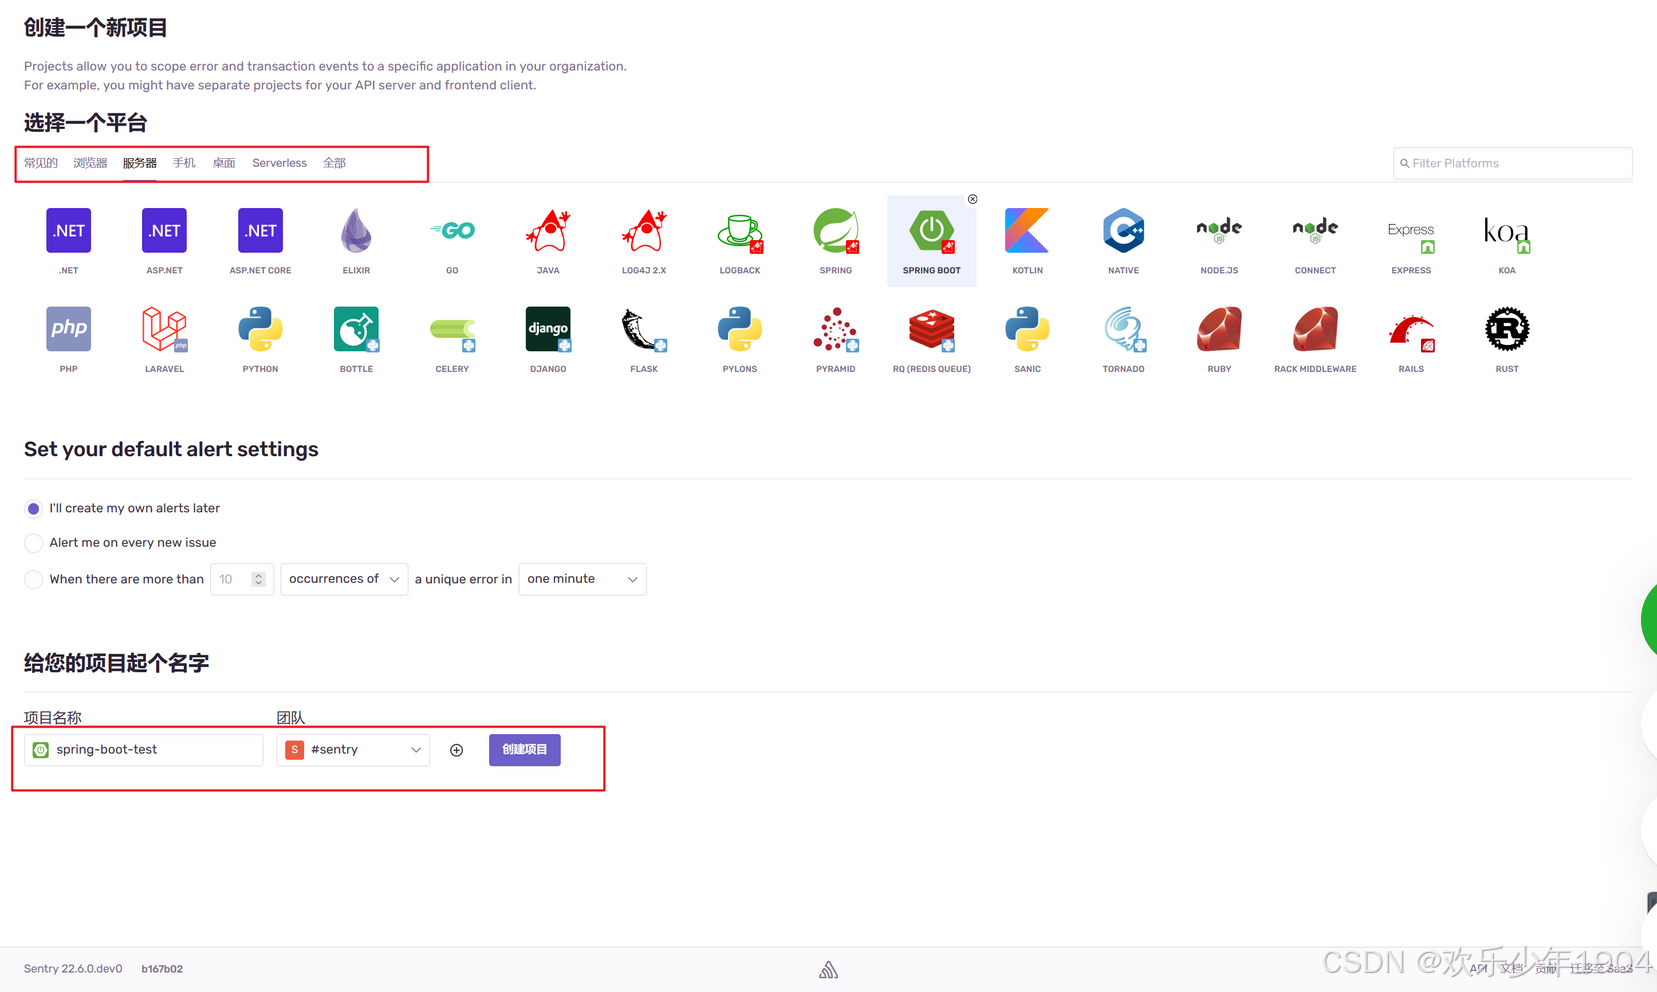Enable "Alert me on every new issue"

pyautogui.click(x=34, y=543)
